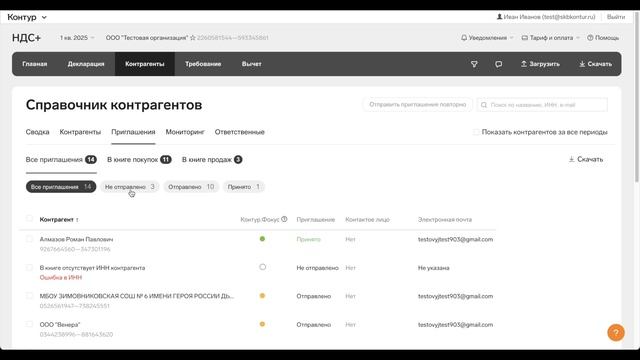Click the user profile icon near Иван Иванов
Viewport: 640px width, 360px height.
pyautogui.click(x=499, y=17)
